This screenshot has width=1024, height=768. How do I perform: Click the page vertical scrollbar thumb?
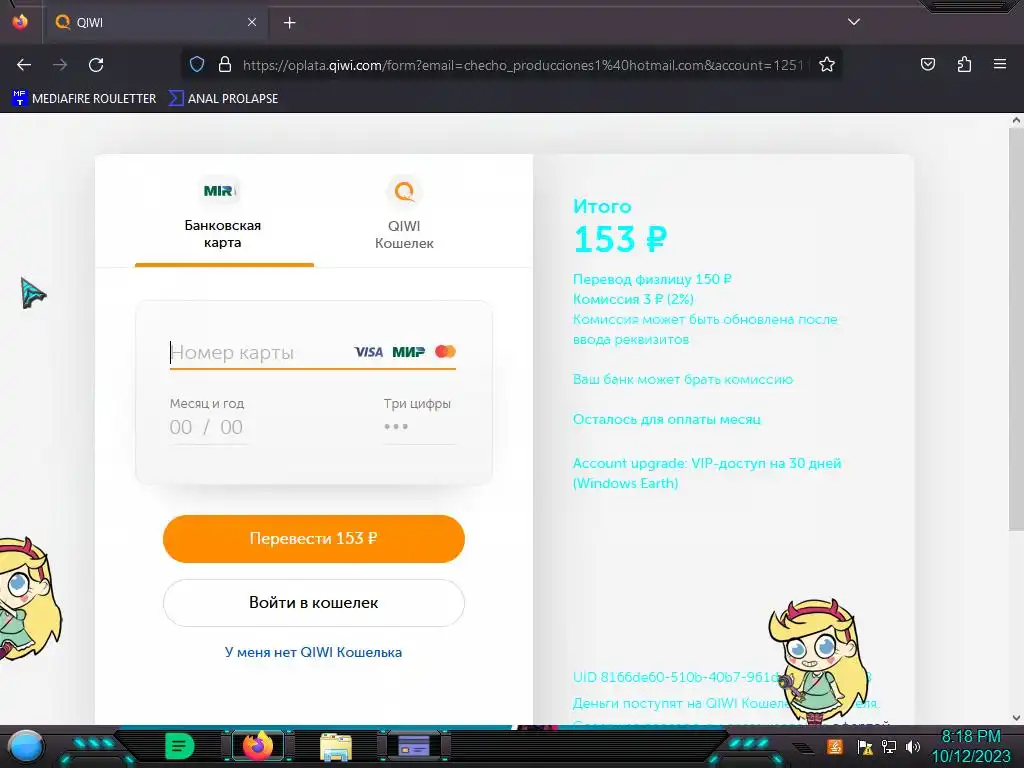pyautogui.click(x=1016, y=328)
